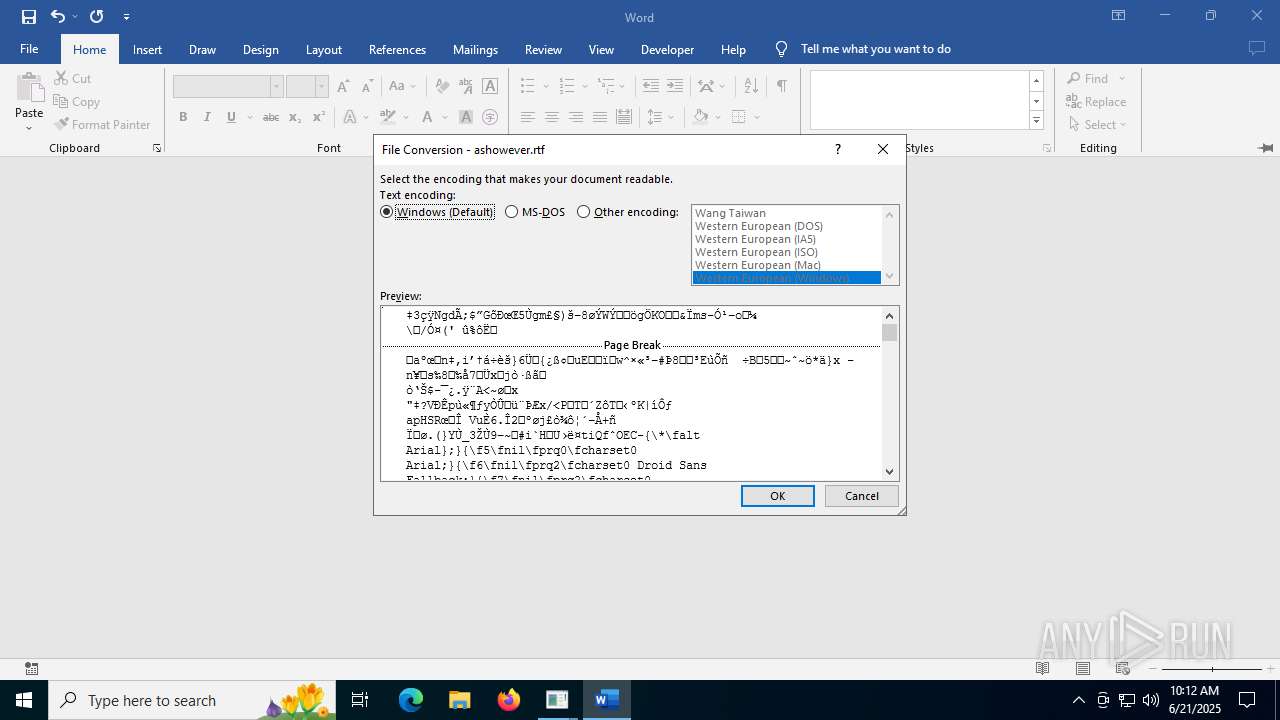Screen dimensions: 1280x720
Task: Toggle Italic formatting button
Action: point(207,117)
